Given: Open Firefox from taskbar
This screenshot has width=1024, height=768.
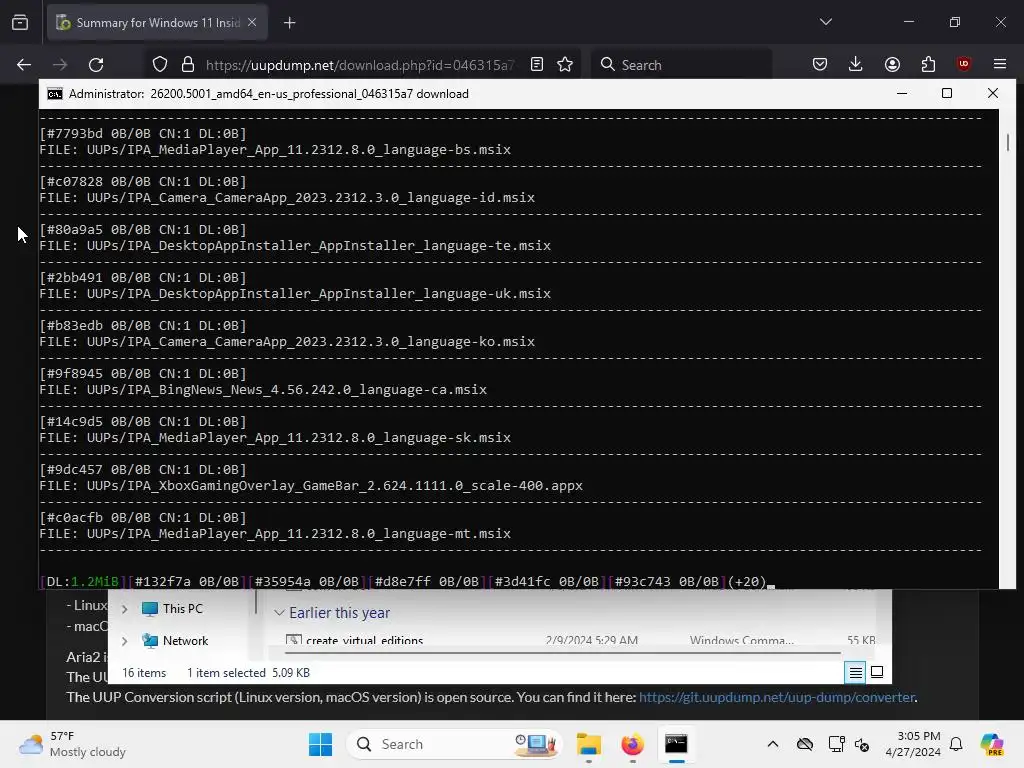Looking at the screenshot, I should click(x=632, y=744).
